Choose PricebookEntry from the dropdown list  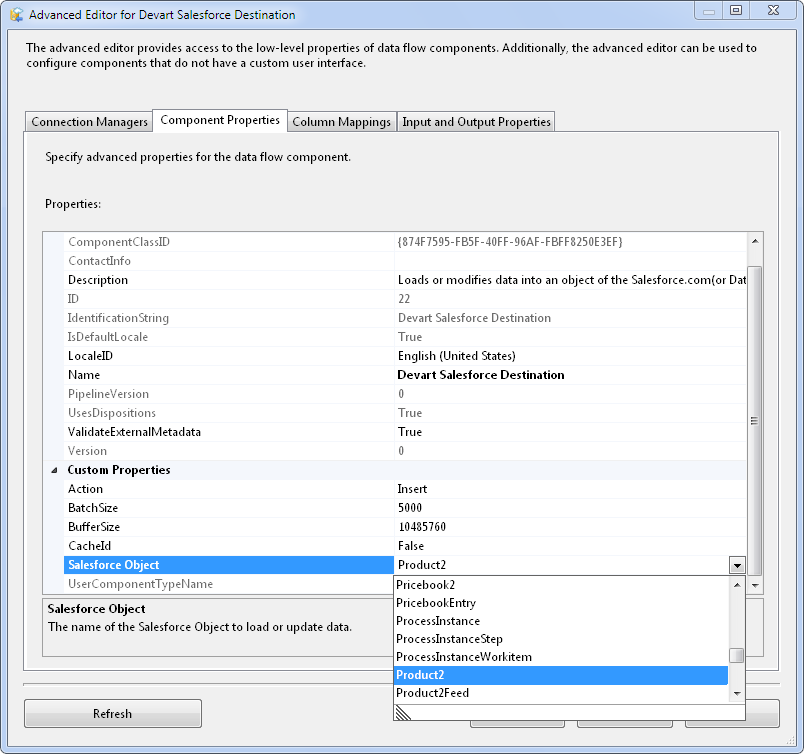[x=561, y=603]
